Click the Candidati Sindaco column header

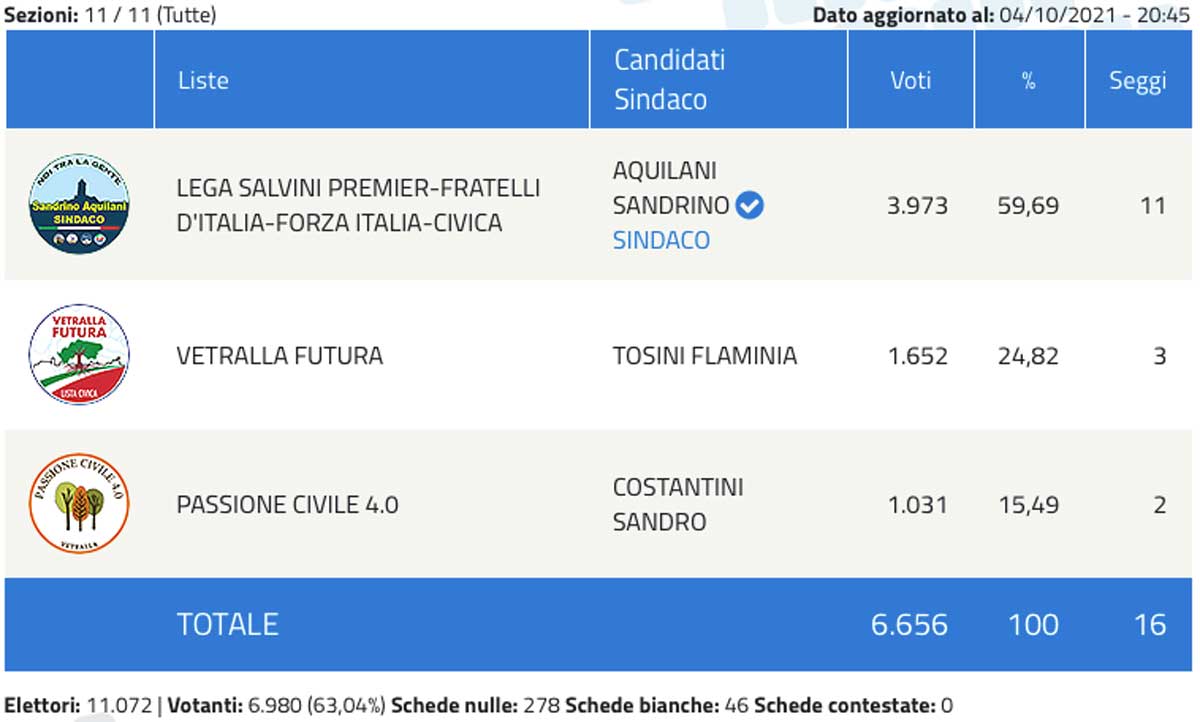coord(669,80)
